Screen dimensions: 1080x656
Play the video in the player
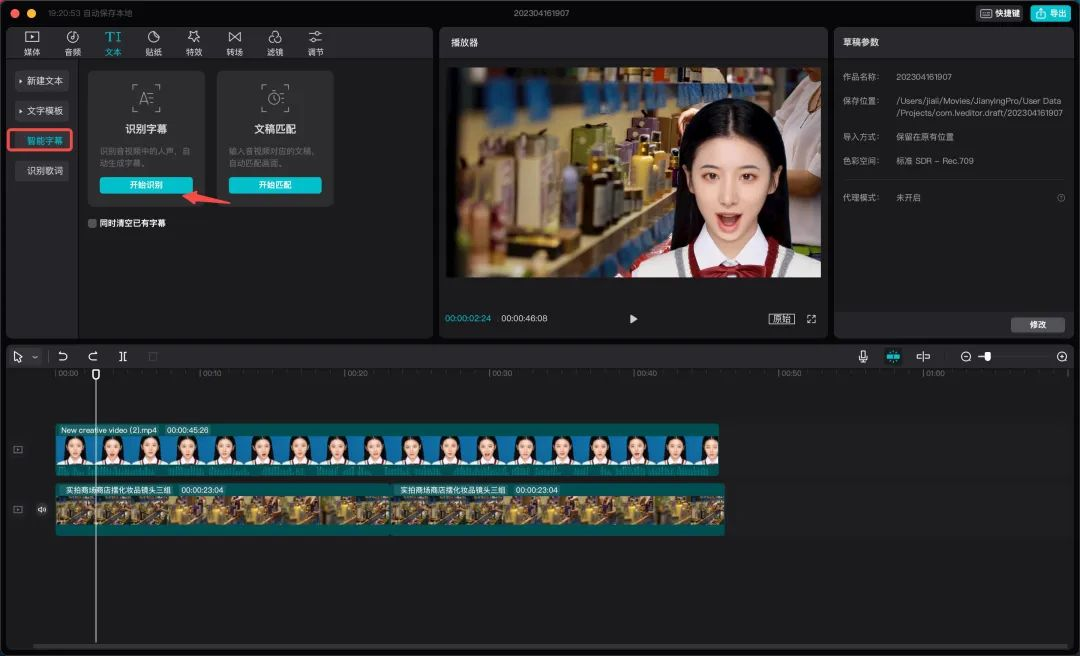tap(633, 318)
